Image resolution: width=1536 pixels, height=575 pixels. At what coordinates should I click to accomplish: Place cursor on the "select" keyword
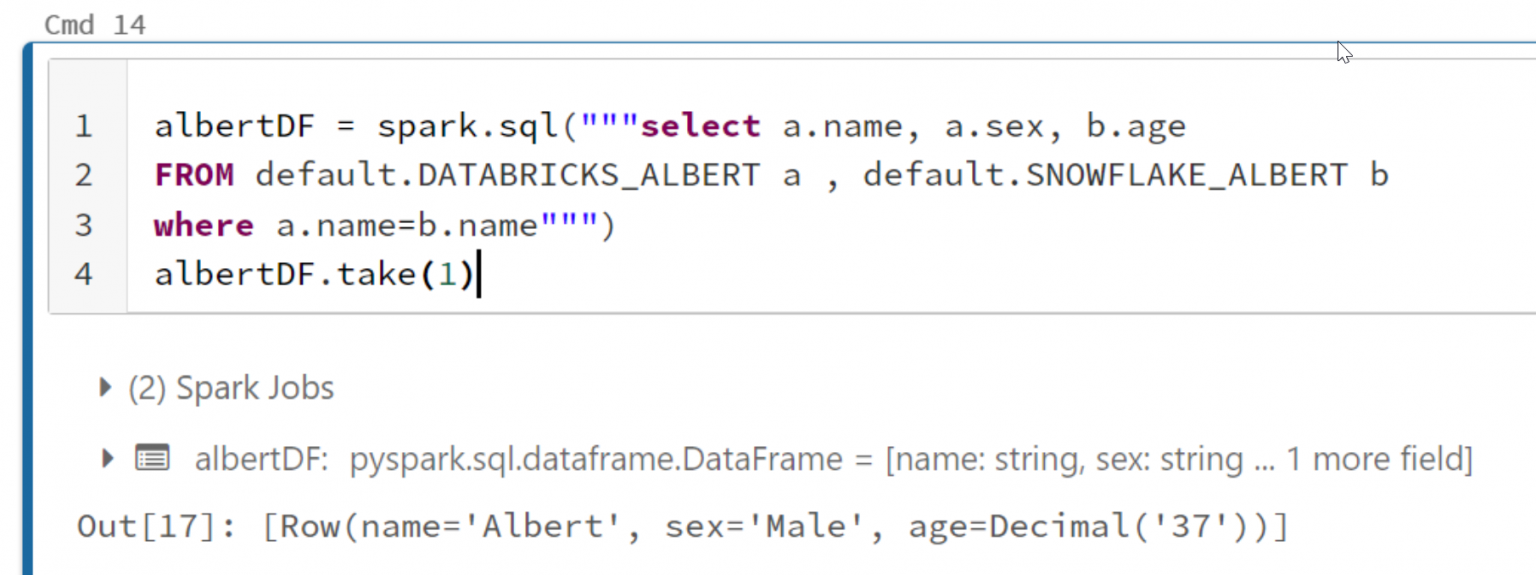coord(700,127)
